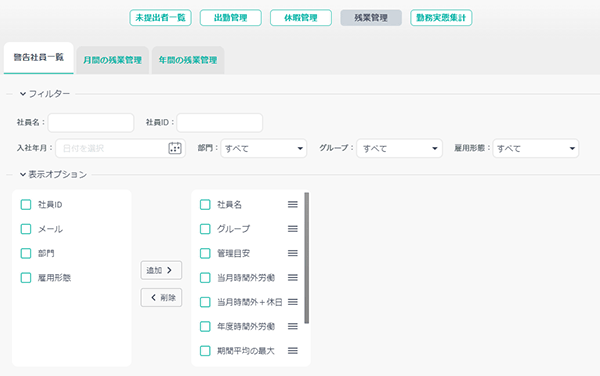Open 休暇管理 page

pyautogui.click(x=301, y=18)
